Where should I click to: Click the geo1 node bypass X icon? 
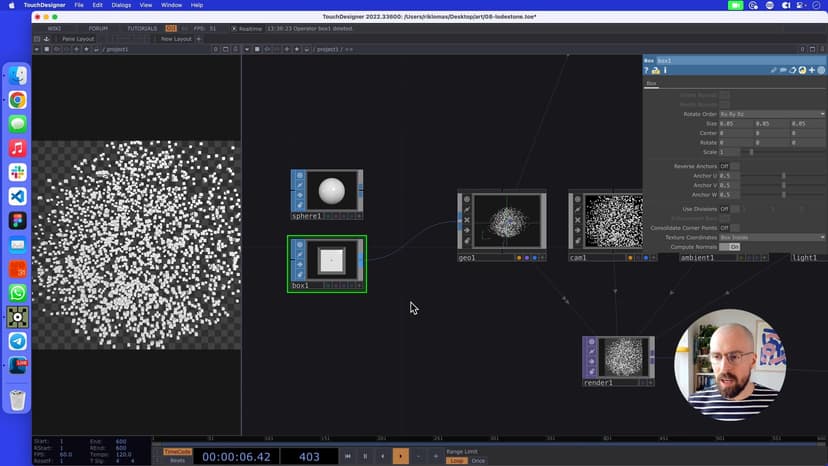pos(466,219)
